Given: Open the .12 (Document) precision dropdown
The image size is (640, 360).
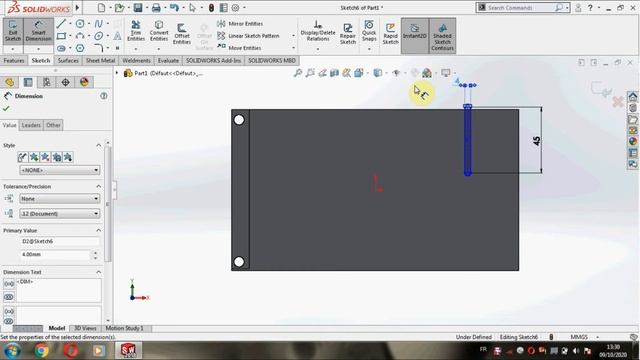Looking at the screenshot, I should (59, 213).
